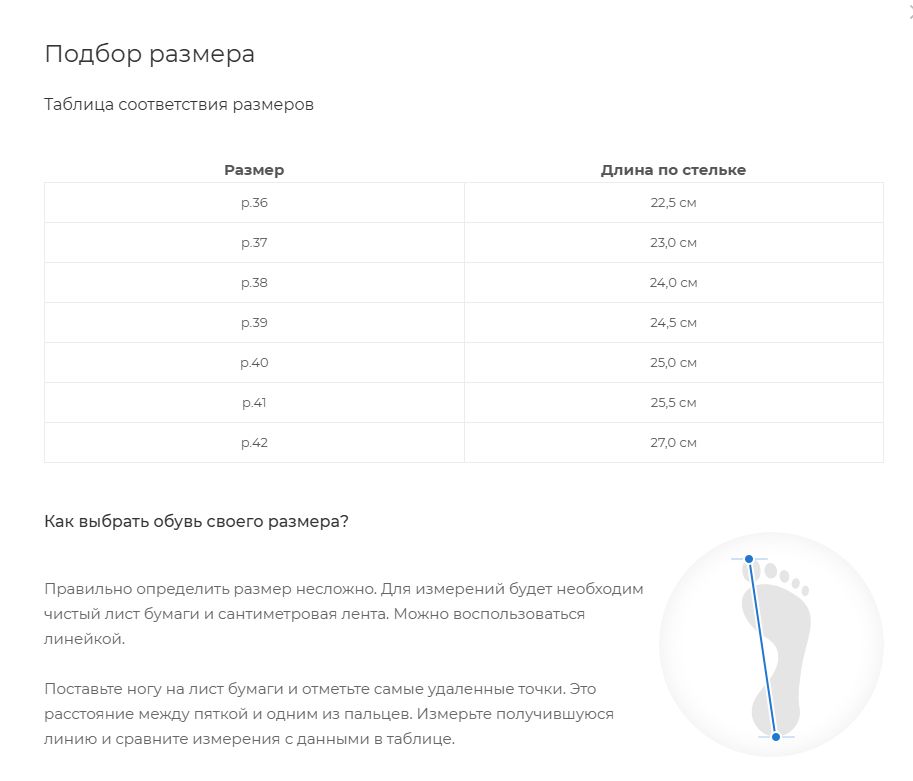Close the size guide popup
The height and width of the screenshot is (781, 913).
(909, 10)
